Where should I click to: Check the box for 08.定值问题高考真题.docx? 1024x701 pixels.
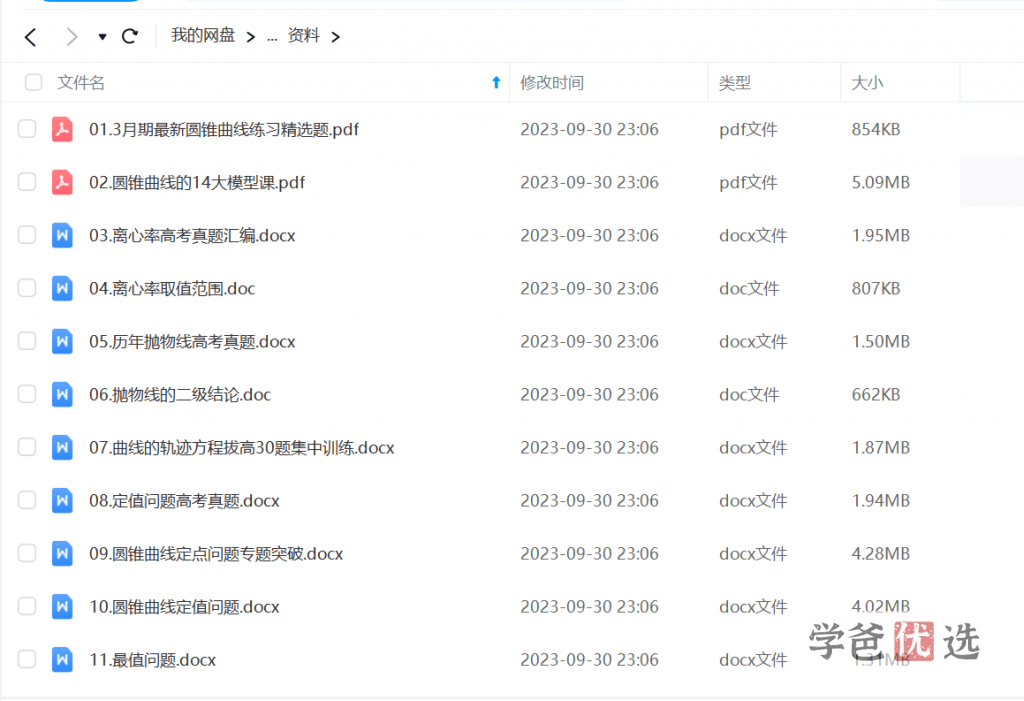pos(27,500)
